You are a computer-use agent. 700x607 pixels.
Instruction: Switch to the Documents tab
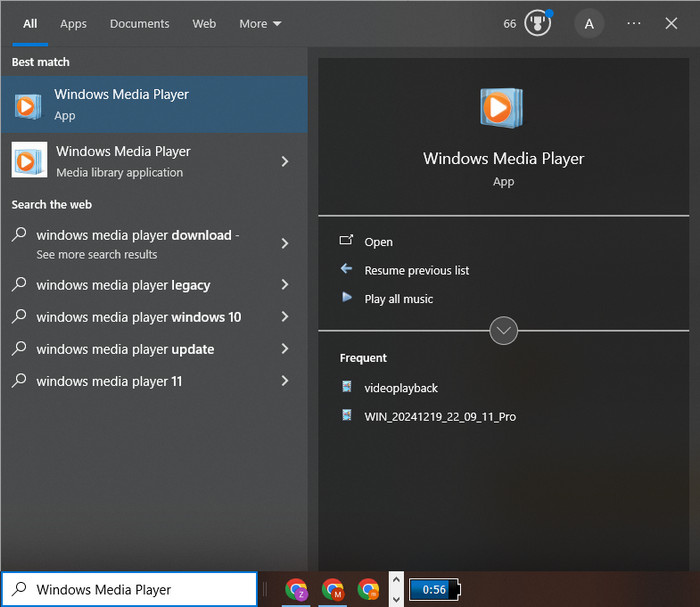coord(139,24)
